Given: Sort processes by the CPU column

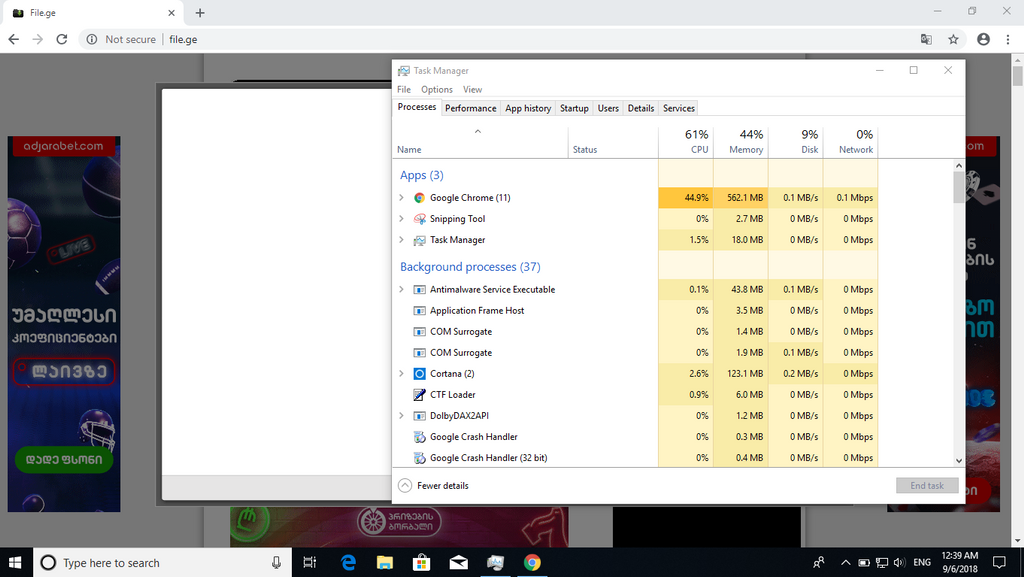Looking at the screenshot, I should point(686,141).
